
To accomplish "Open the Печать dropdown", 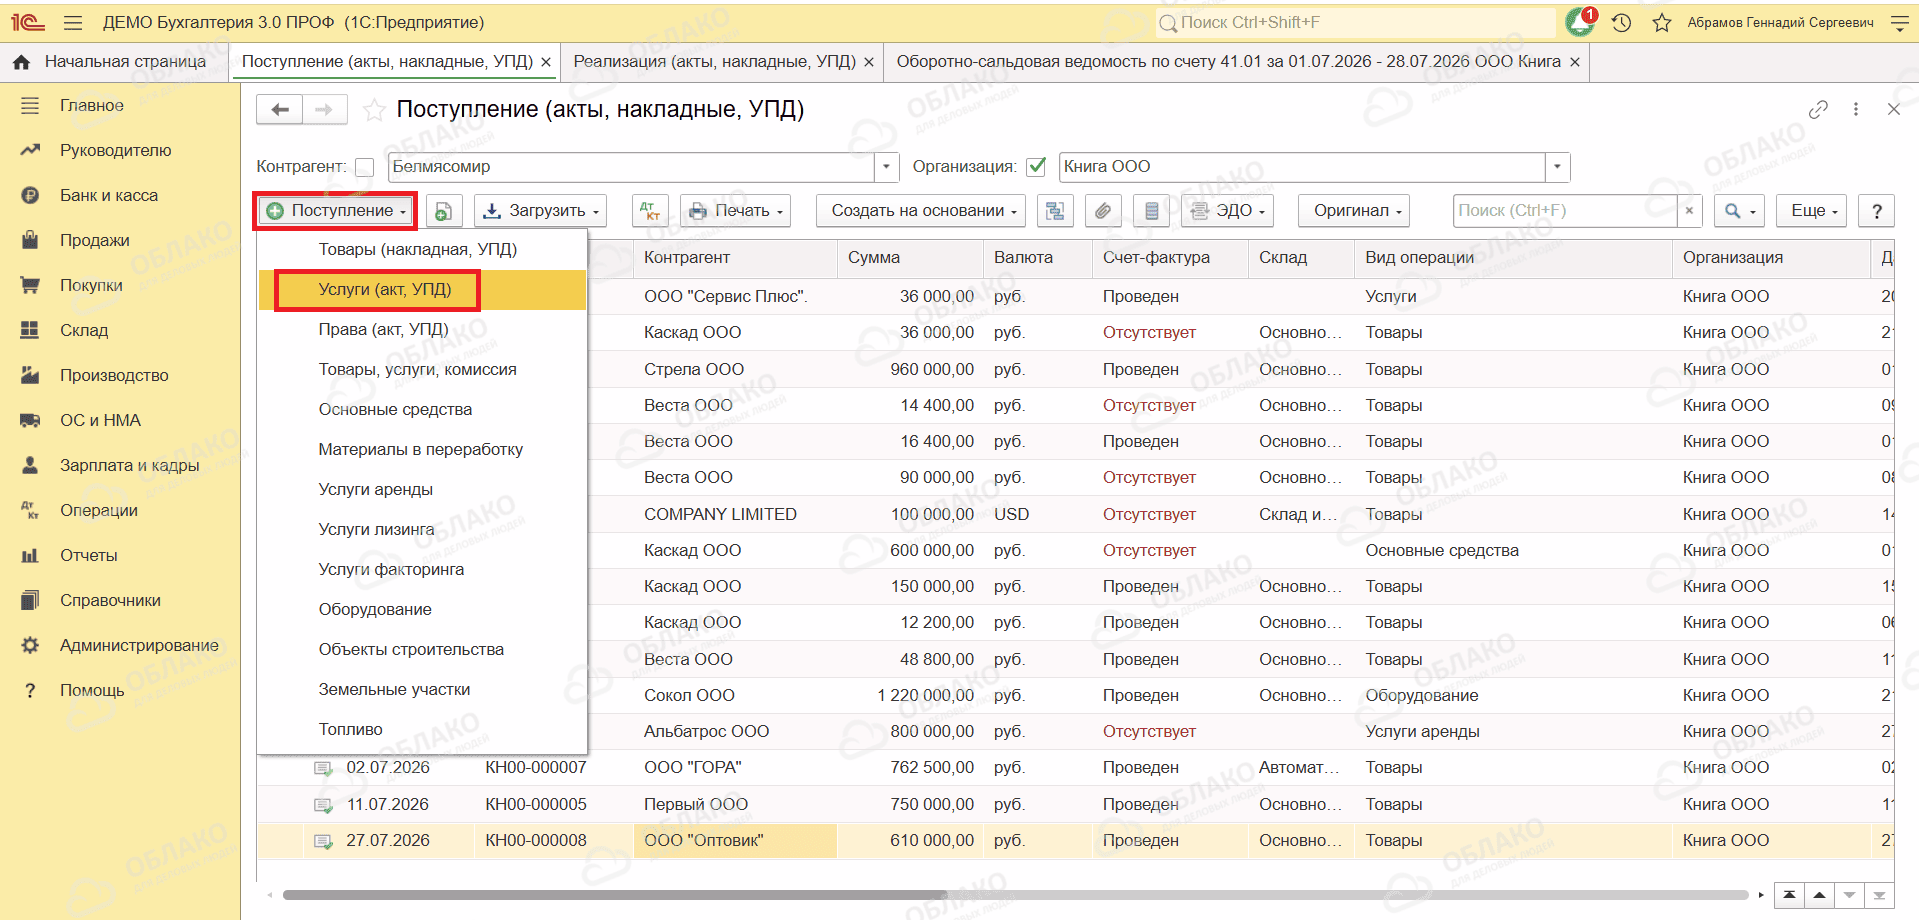I will (736, 211).
